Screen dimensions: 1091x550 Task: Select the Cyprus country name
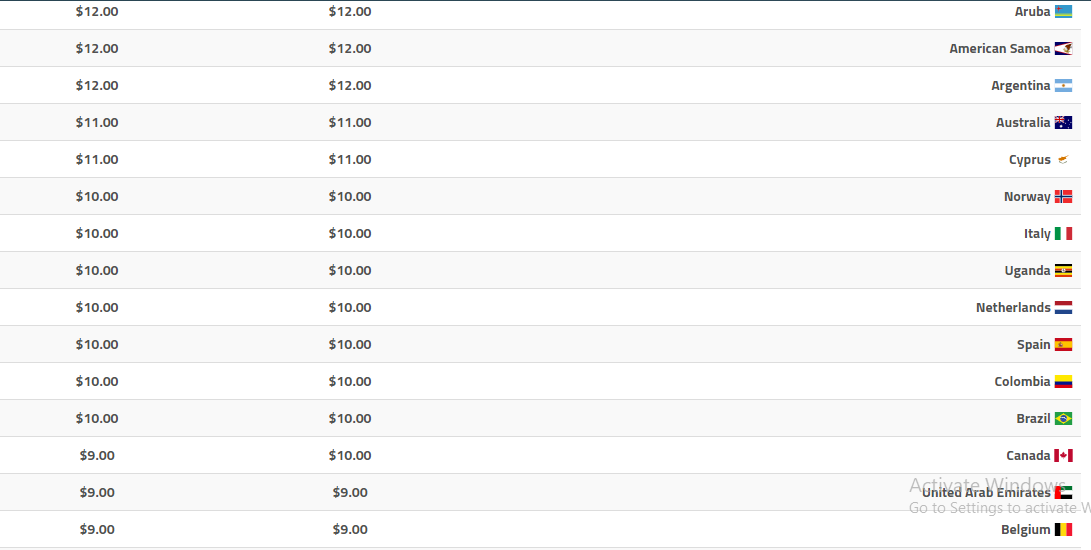(1029, 160)
